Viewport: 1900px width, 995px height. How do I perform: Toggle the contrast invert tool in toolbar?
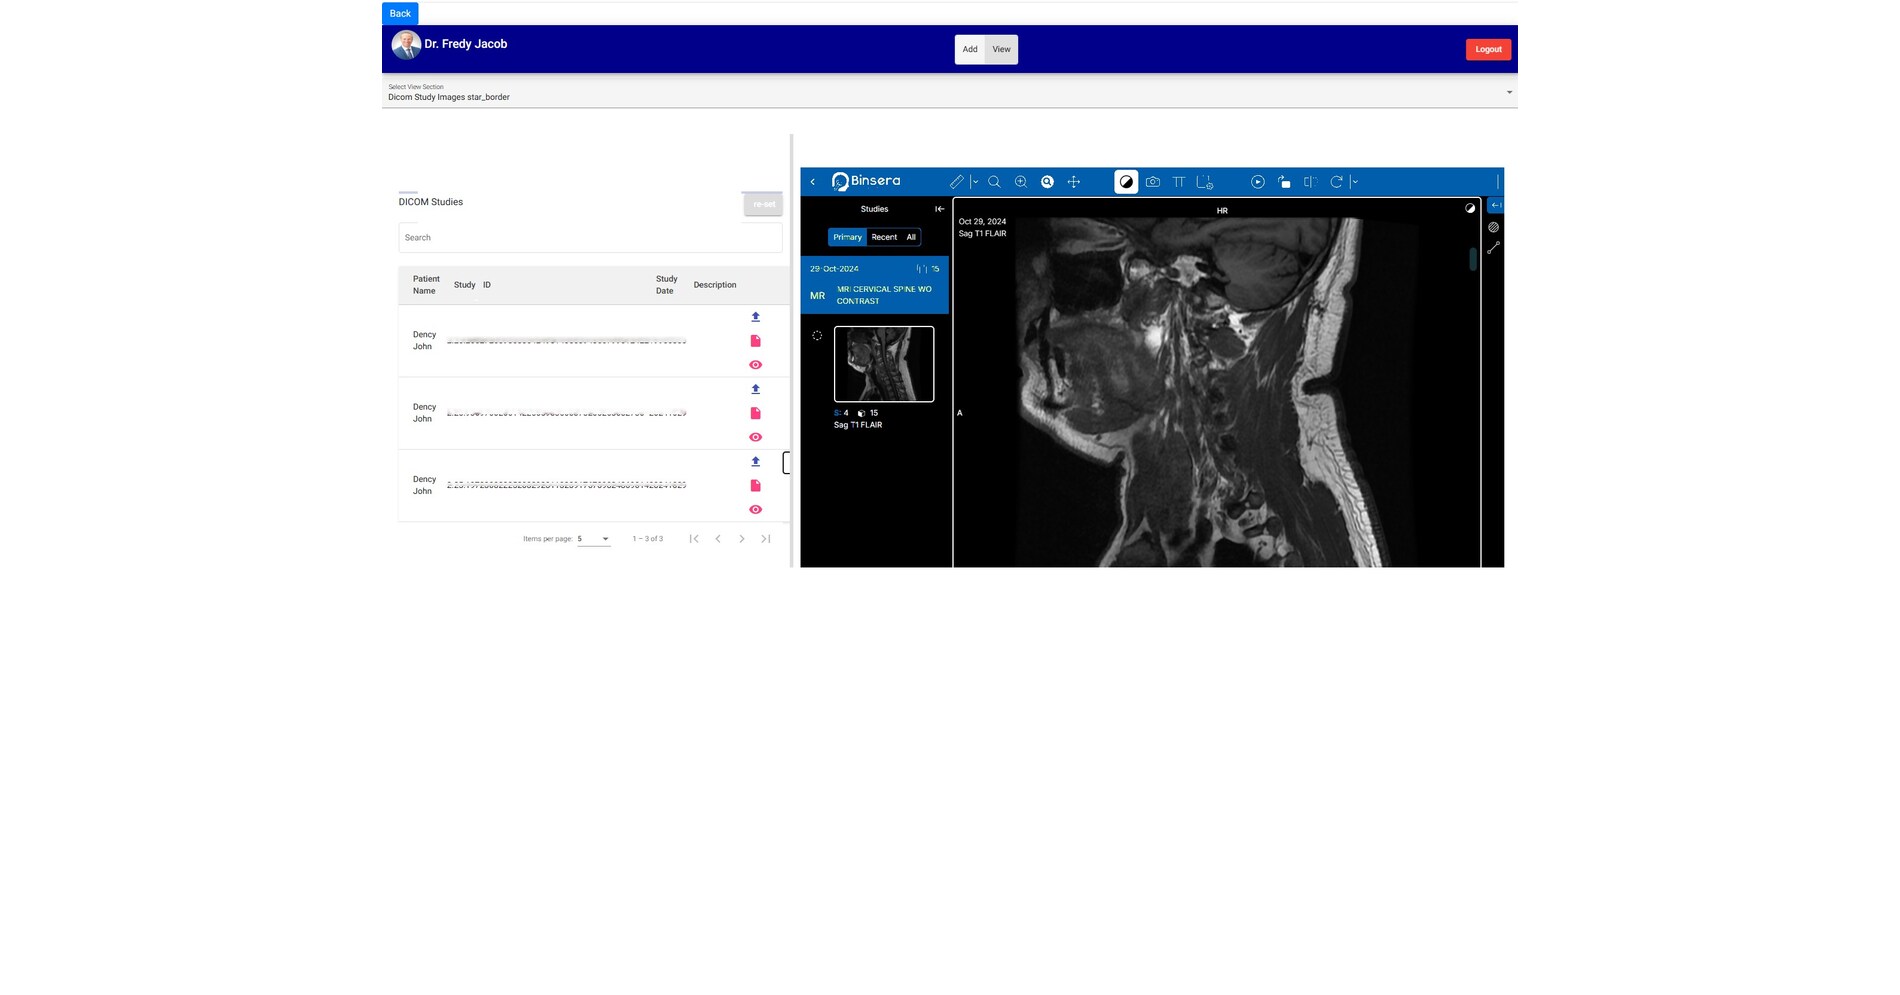point(1126,182)
